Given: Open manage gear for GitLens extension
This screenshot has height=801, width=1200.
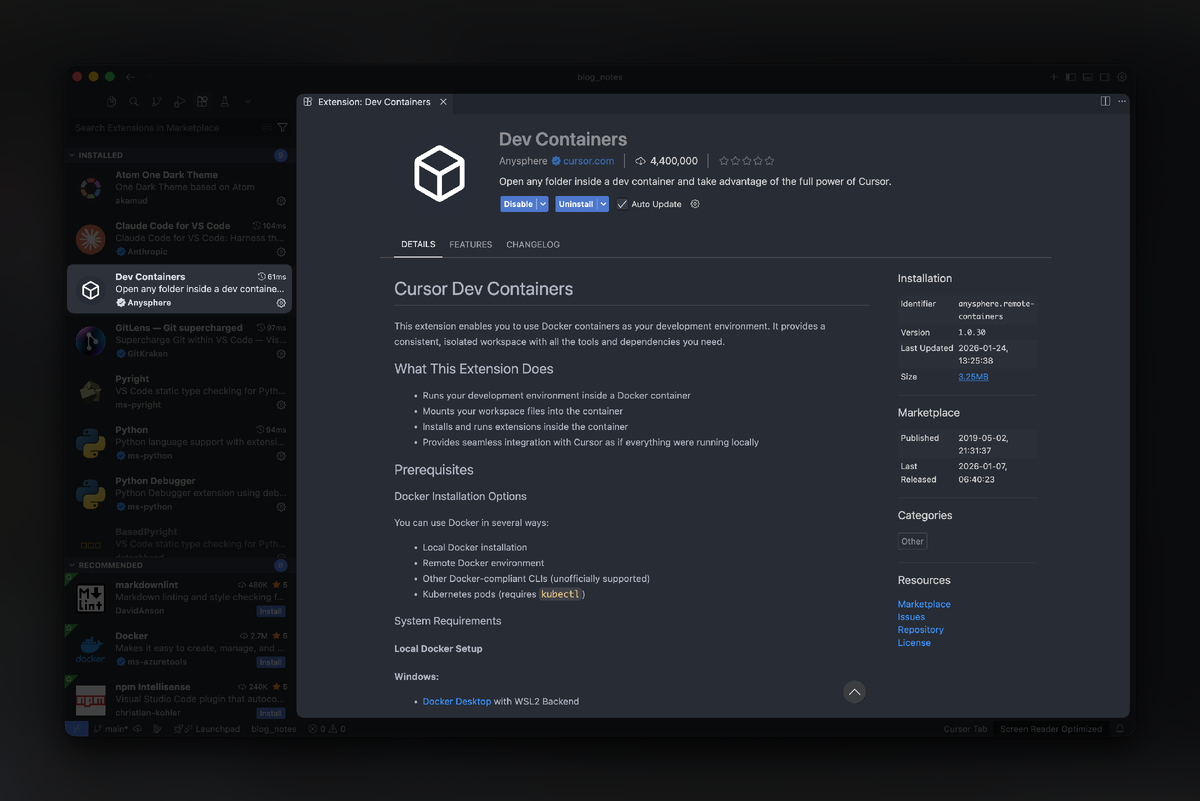Looking at the screenshot, I should pos(281,354).
